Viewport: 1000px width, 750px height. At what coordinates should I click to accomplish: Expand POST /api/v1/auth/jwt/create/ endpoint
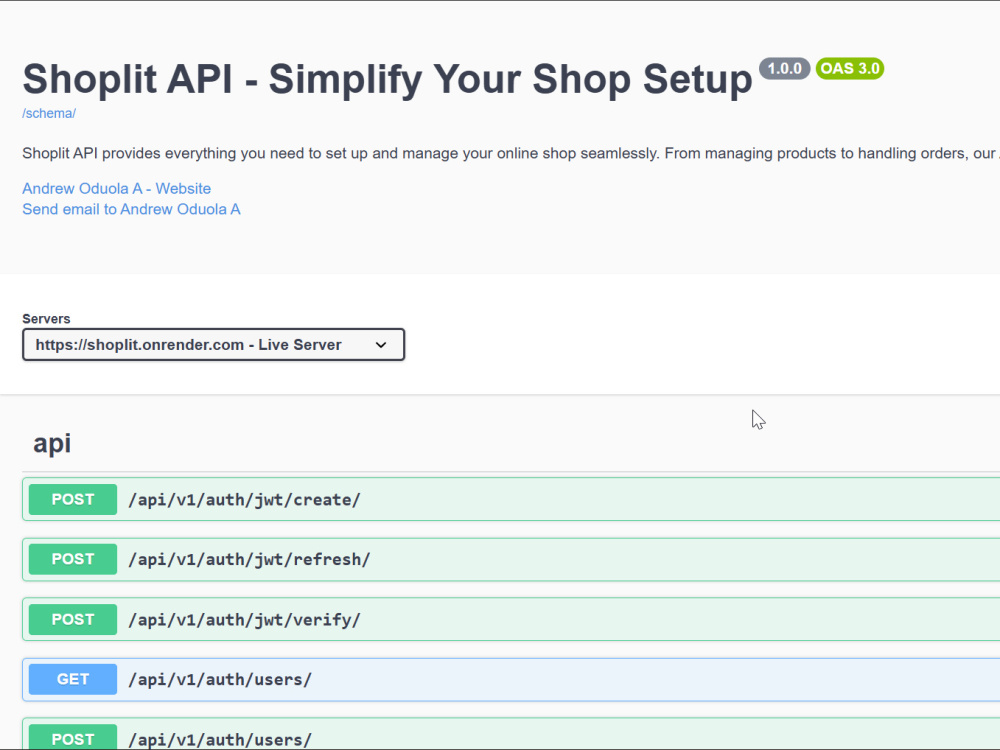coord(511,499)
